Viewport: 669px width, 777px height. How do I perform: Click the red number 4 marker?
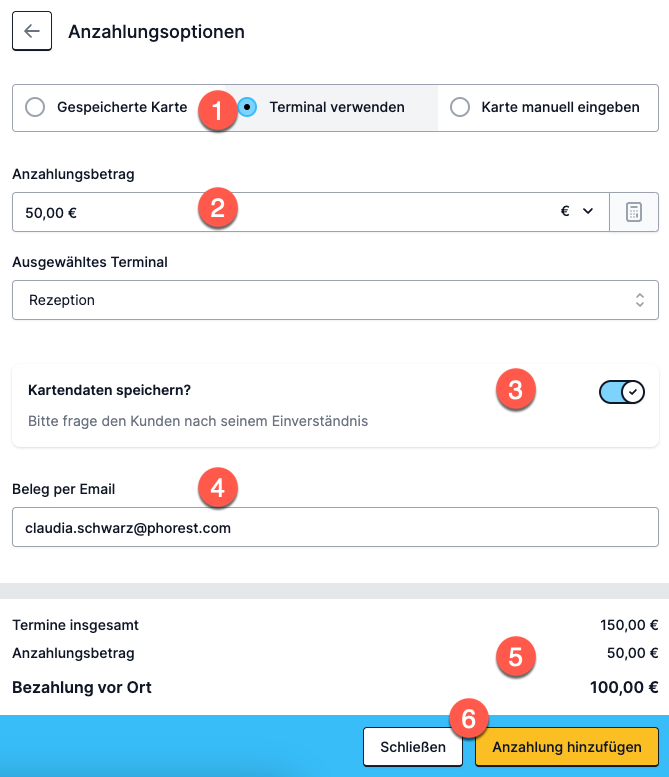218,488
